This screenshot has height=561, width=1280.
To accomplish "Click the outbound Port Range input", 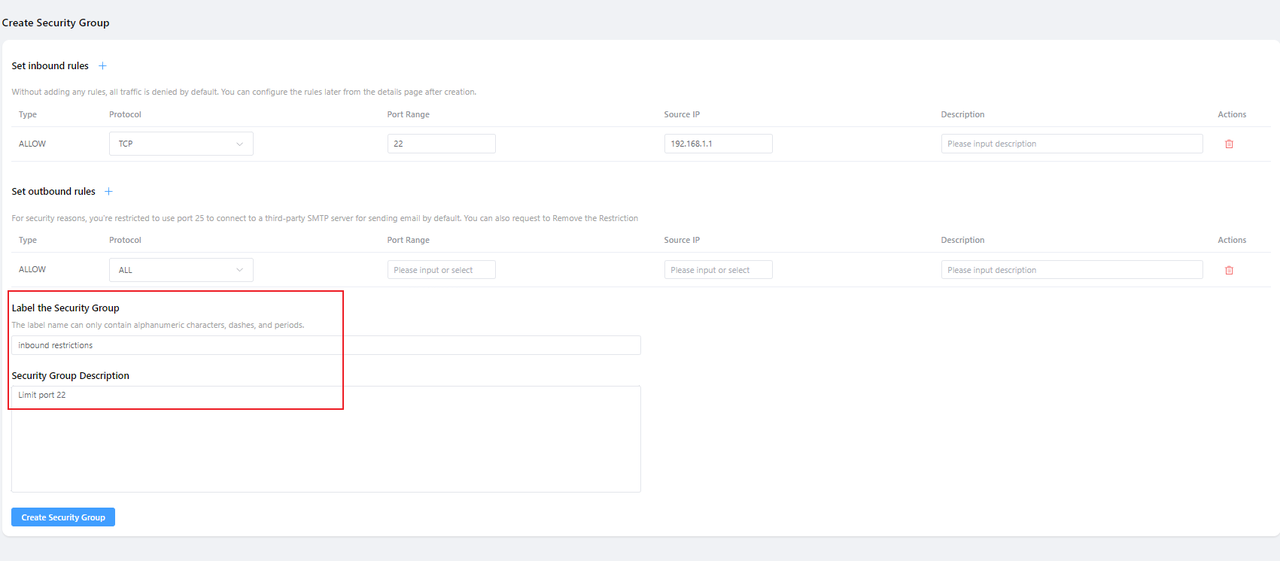I will coord(441,270).
